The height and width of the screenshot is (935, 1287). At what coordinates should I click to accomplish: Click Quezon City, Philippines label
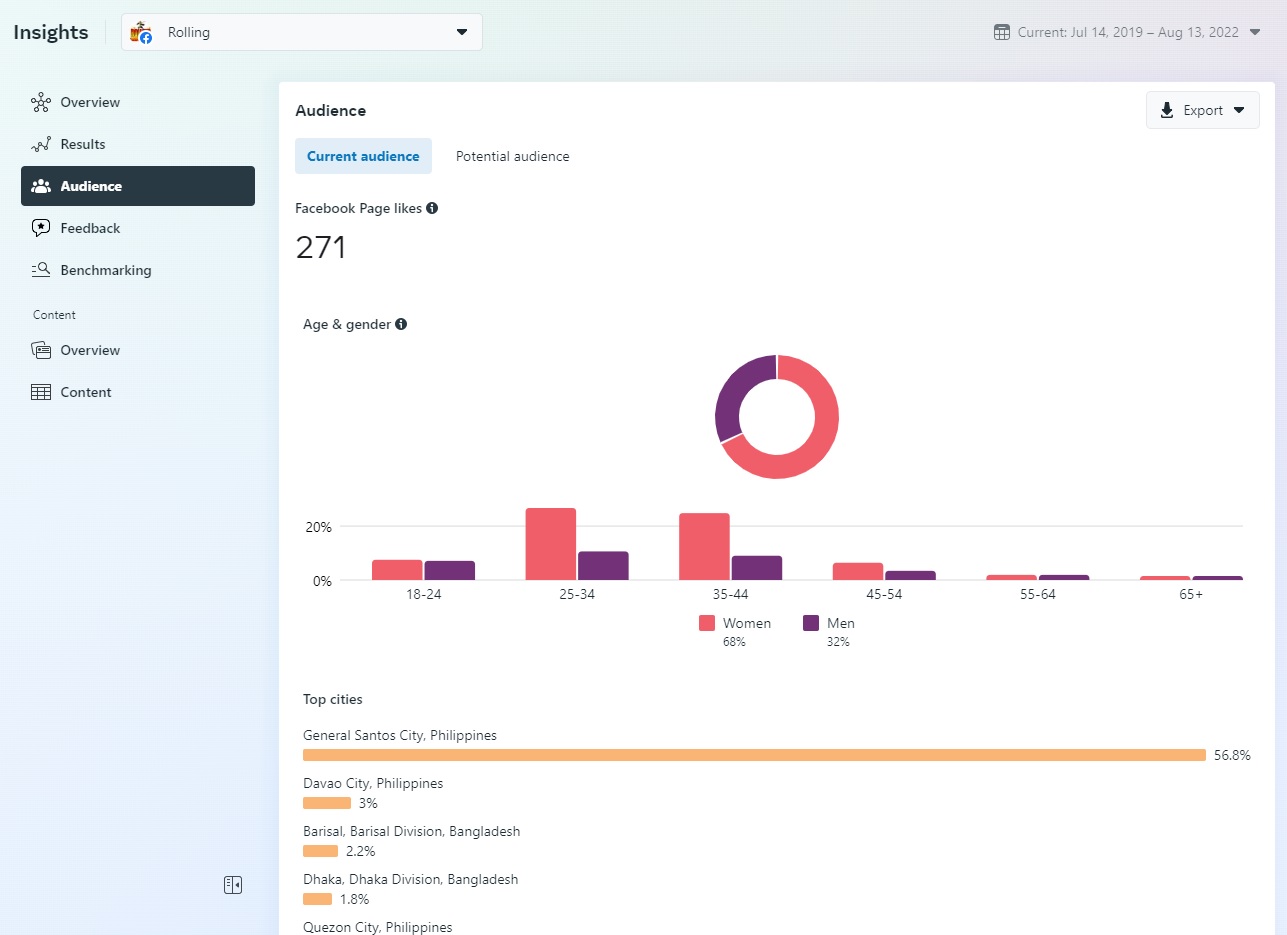tap(378, 927)
